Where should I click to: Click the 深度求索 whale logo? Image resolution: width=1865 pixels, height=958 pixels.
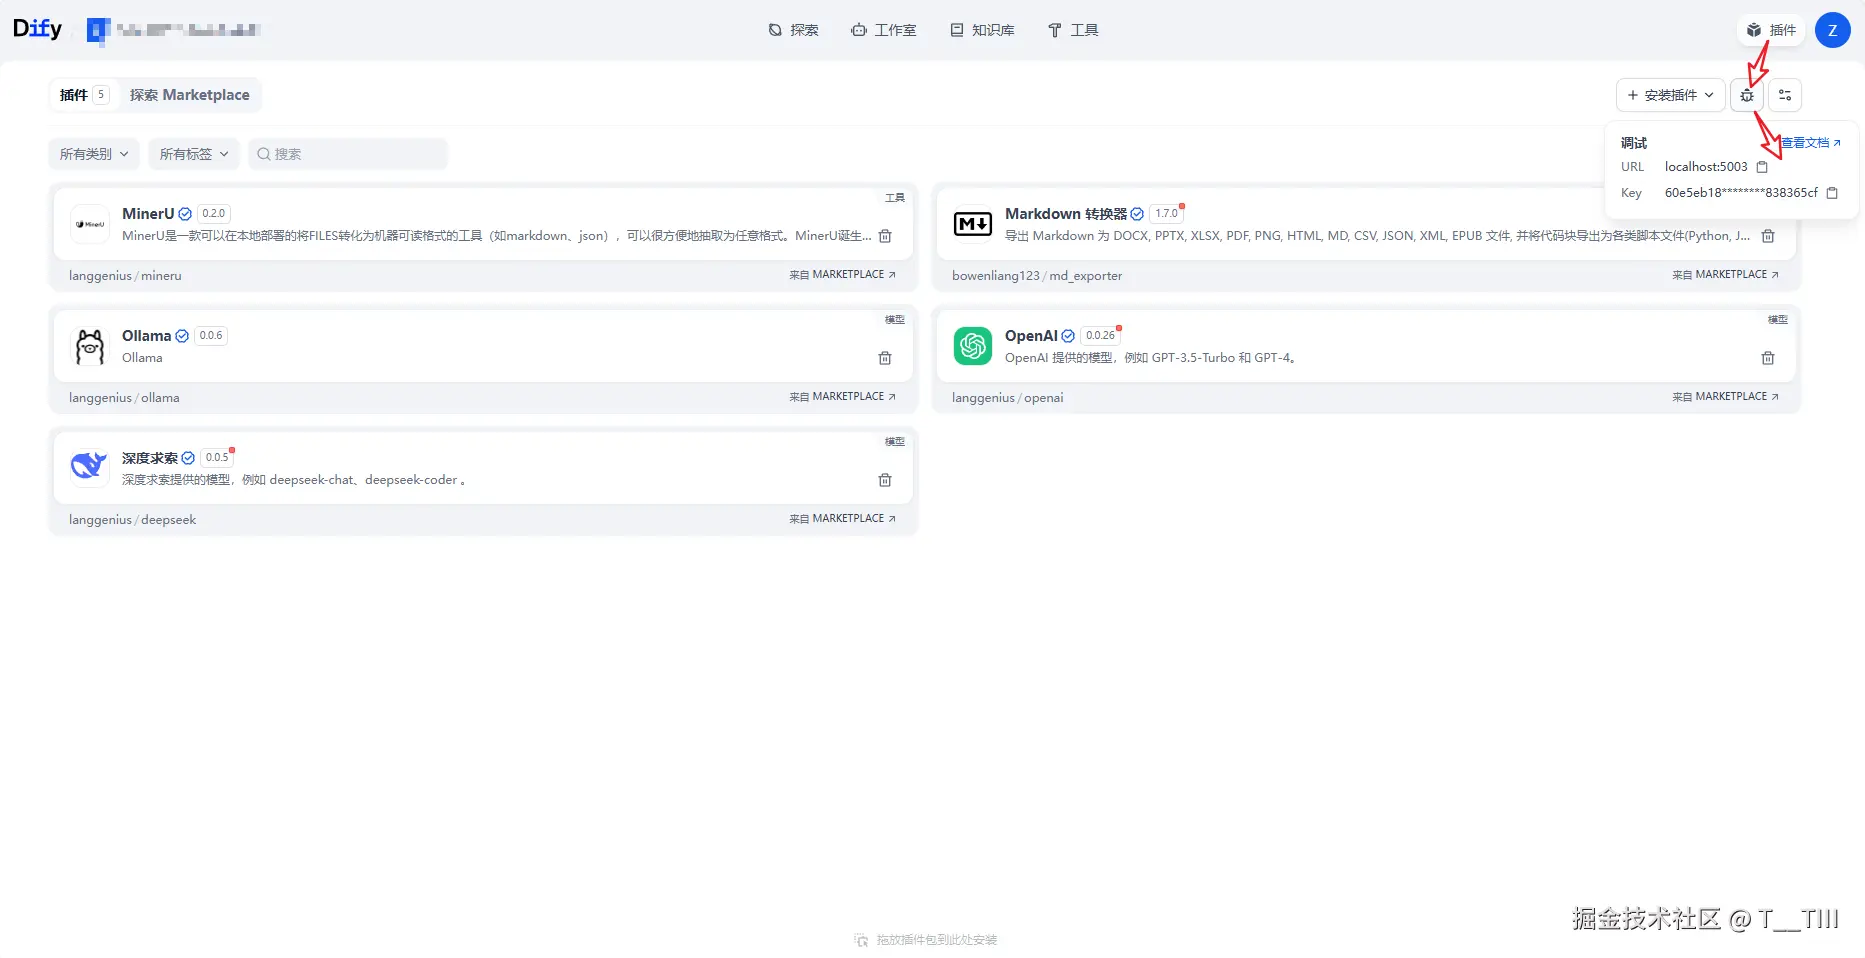90,468
